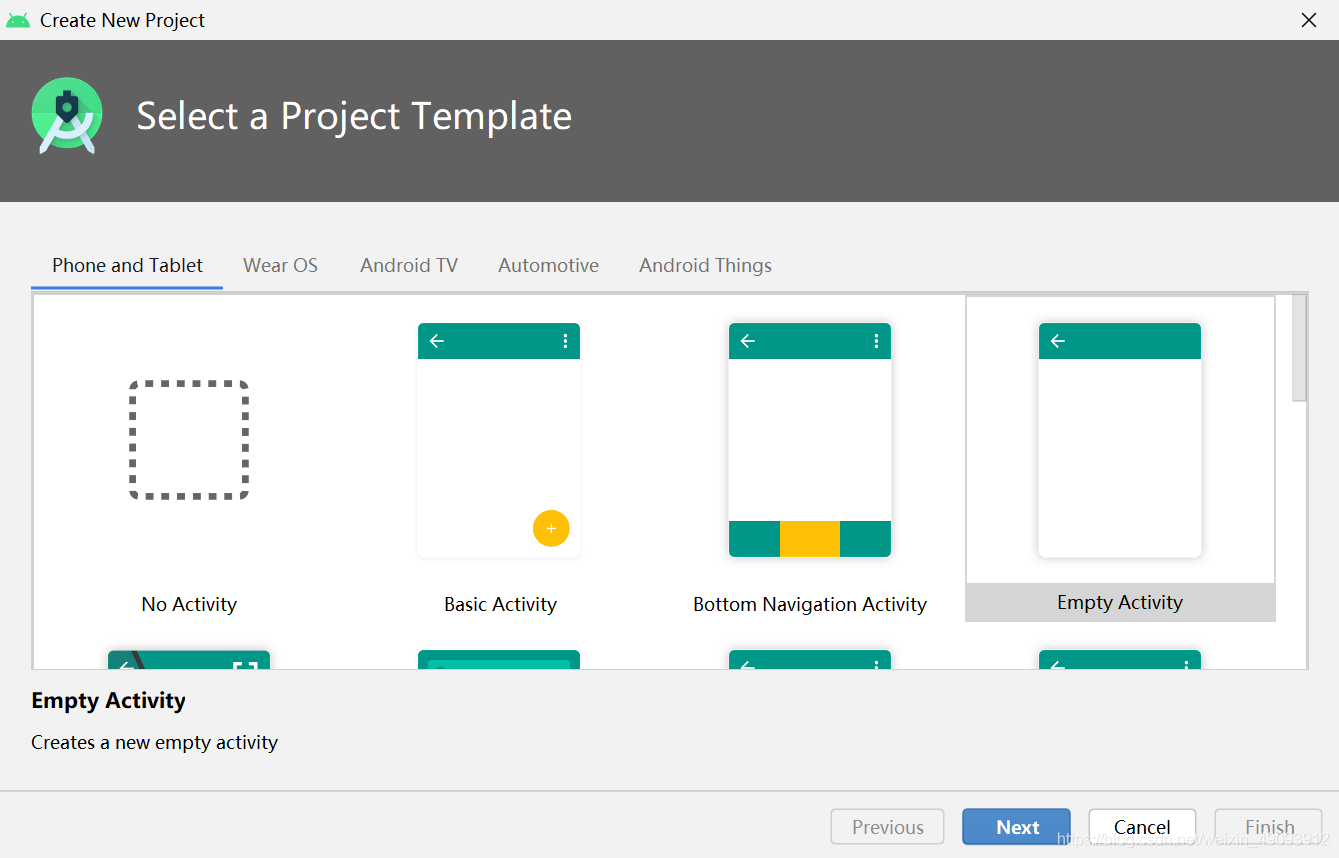Click the Cancel button
This screenshot has width=1339, height=858.
pyautogui.click(x=1142, y=827)
